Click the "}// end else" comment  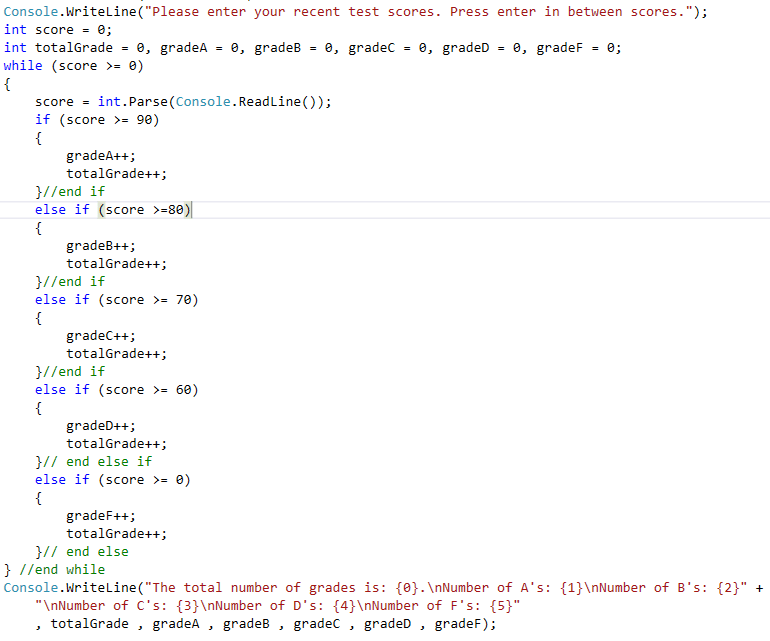[x=82, y=552]
